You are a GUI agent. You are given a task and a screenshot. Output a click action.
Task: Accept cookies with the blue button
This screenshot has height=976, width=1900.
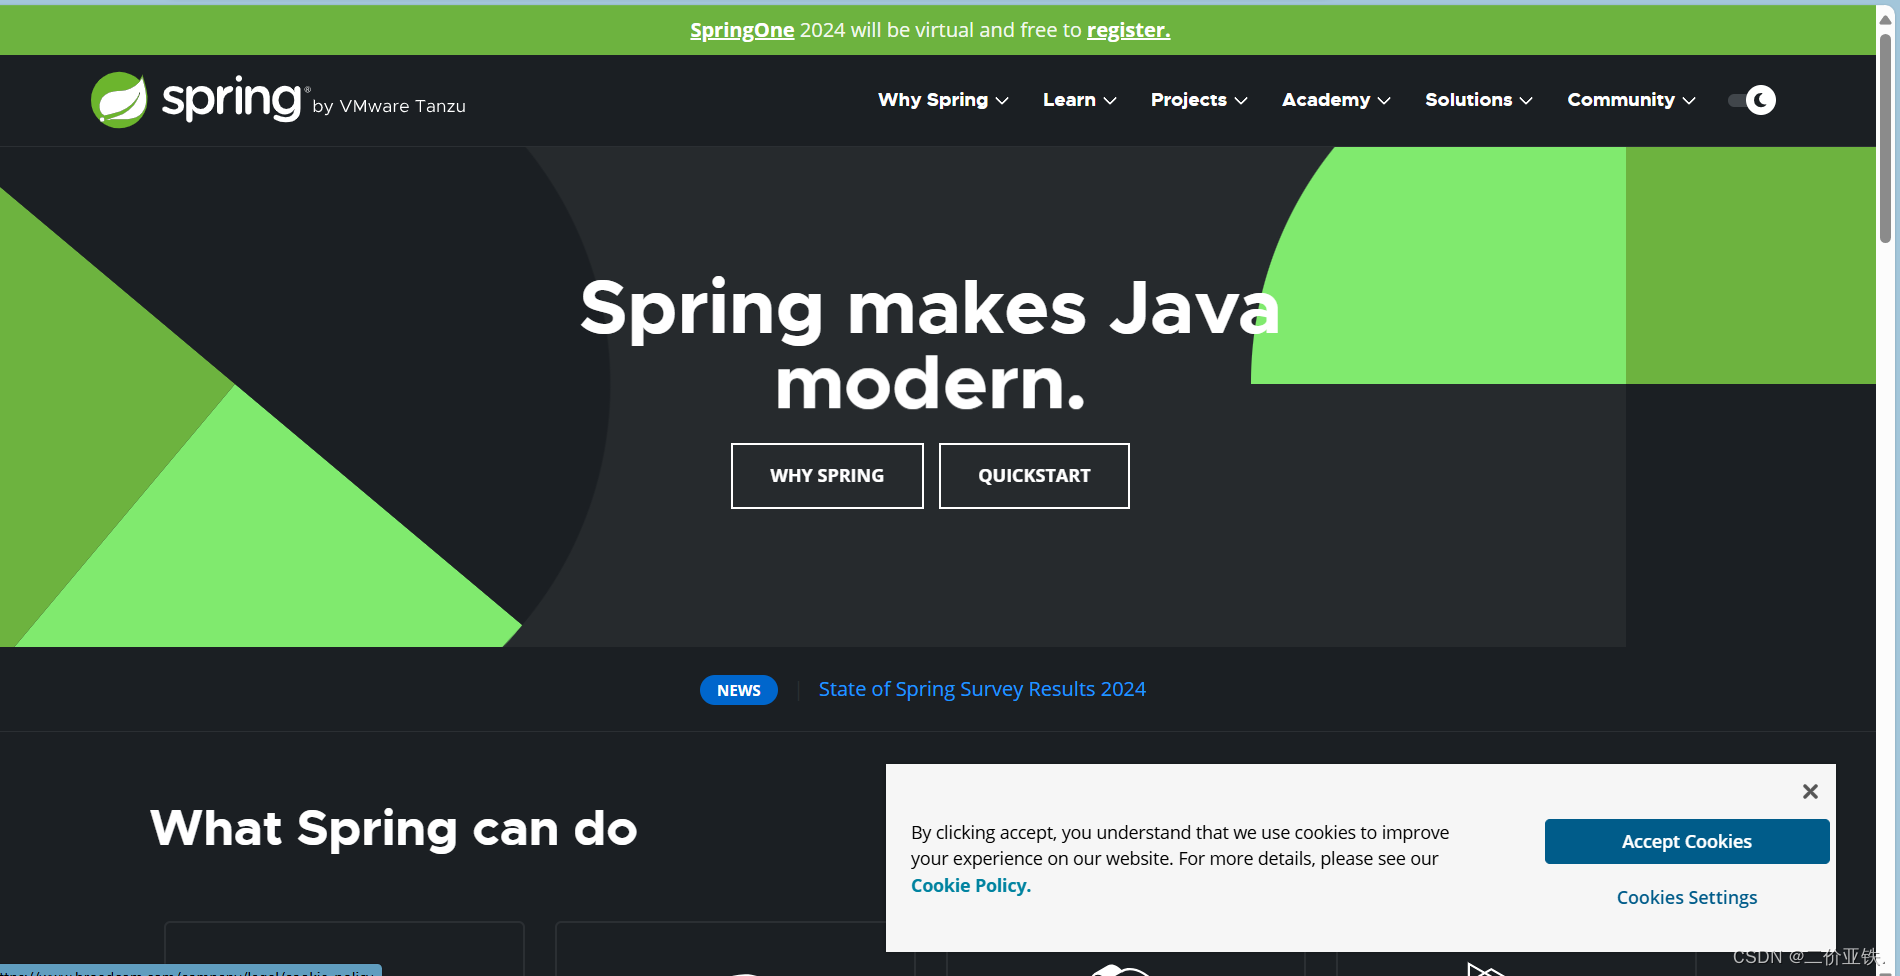[1687, 842]
